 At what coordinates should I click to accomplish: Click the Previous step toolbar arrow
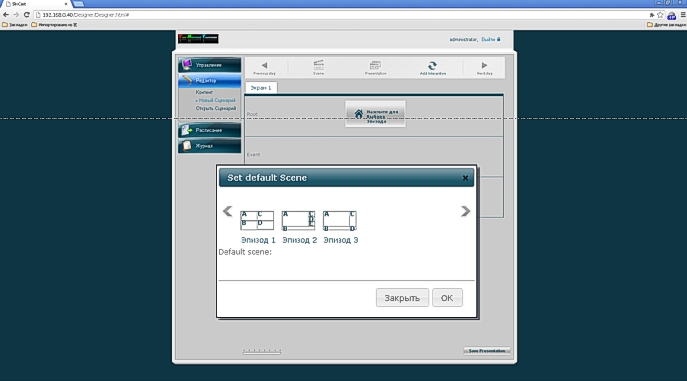(x=264, y=65)
